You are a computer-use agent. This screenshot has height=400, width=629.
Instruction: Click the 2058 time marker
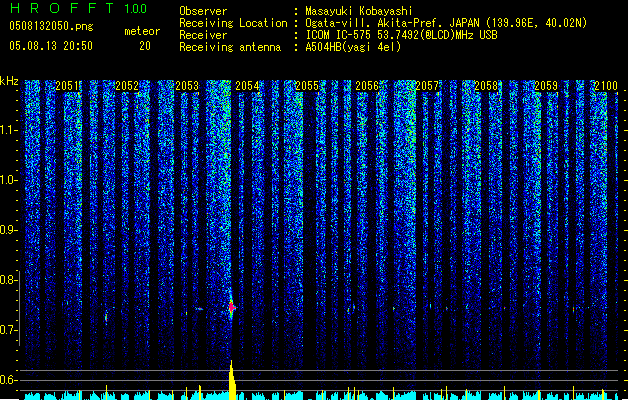click(486, 86)
